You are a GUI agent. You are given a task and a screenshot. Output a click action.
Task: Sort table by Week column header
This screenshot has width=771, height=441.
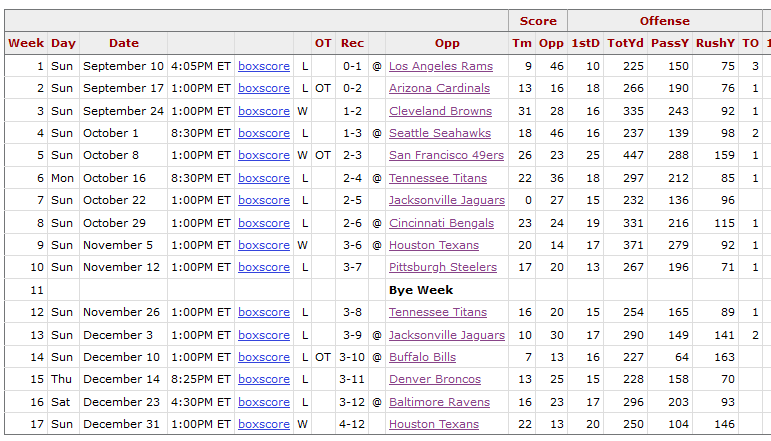(x=26, y=43)
